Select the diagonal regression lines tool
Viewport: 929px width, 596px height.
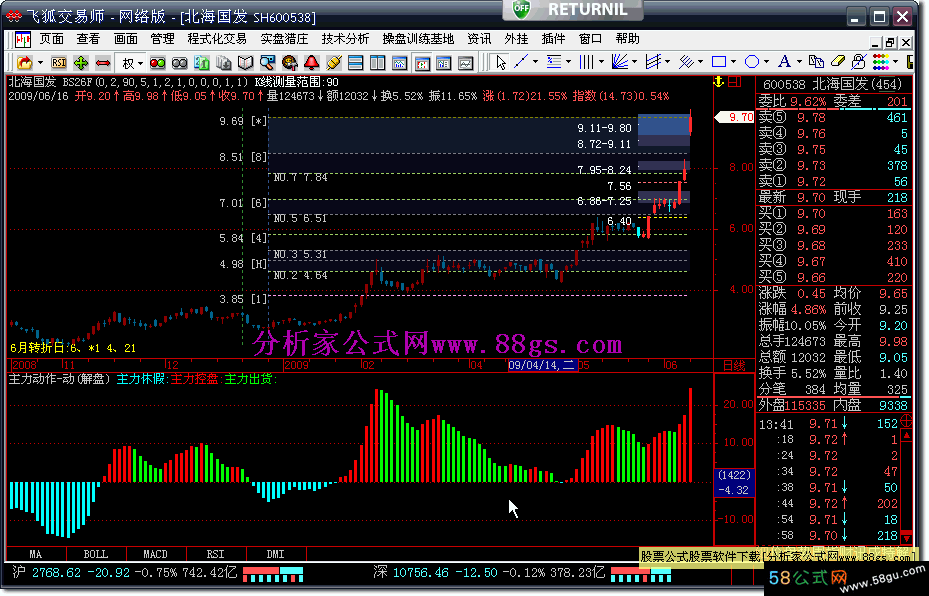pos(686,62)
